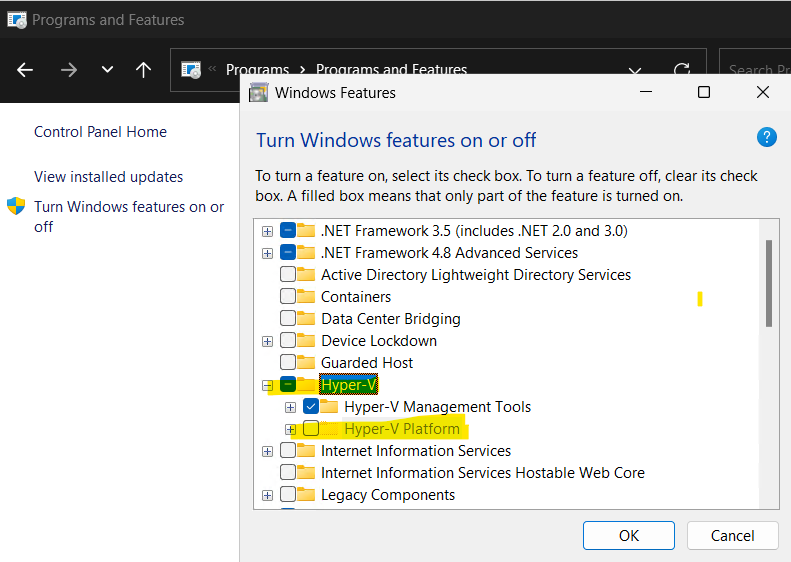Close the Windows Features dialog
This screenshot has width=791, height=562.
(763, 92)
